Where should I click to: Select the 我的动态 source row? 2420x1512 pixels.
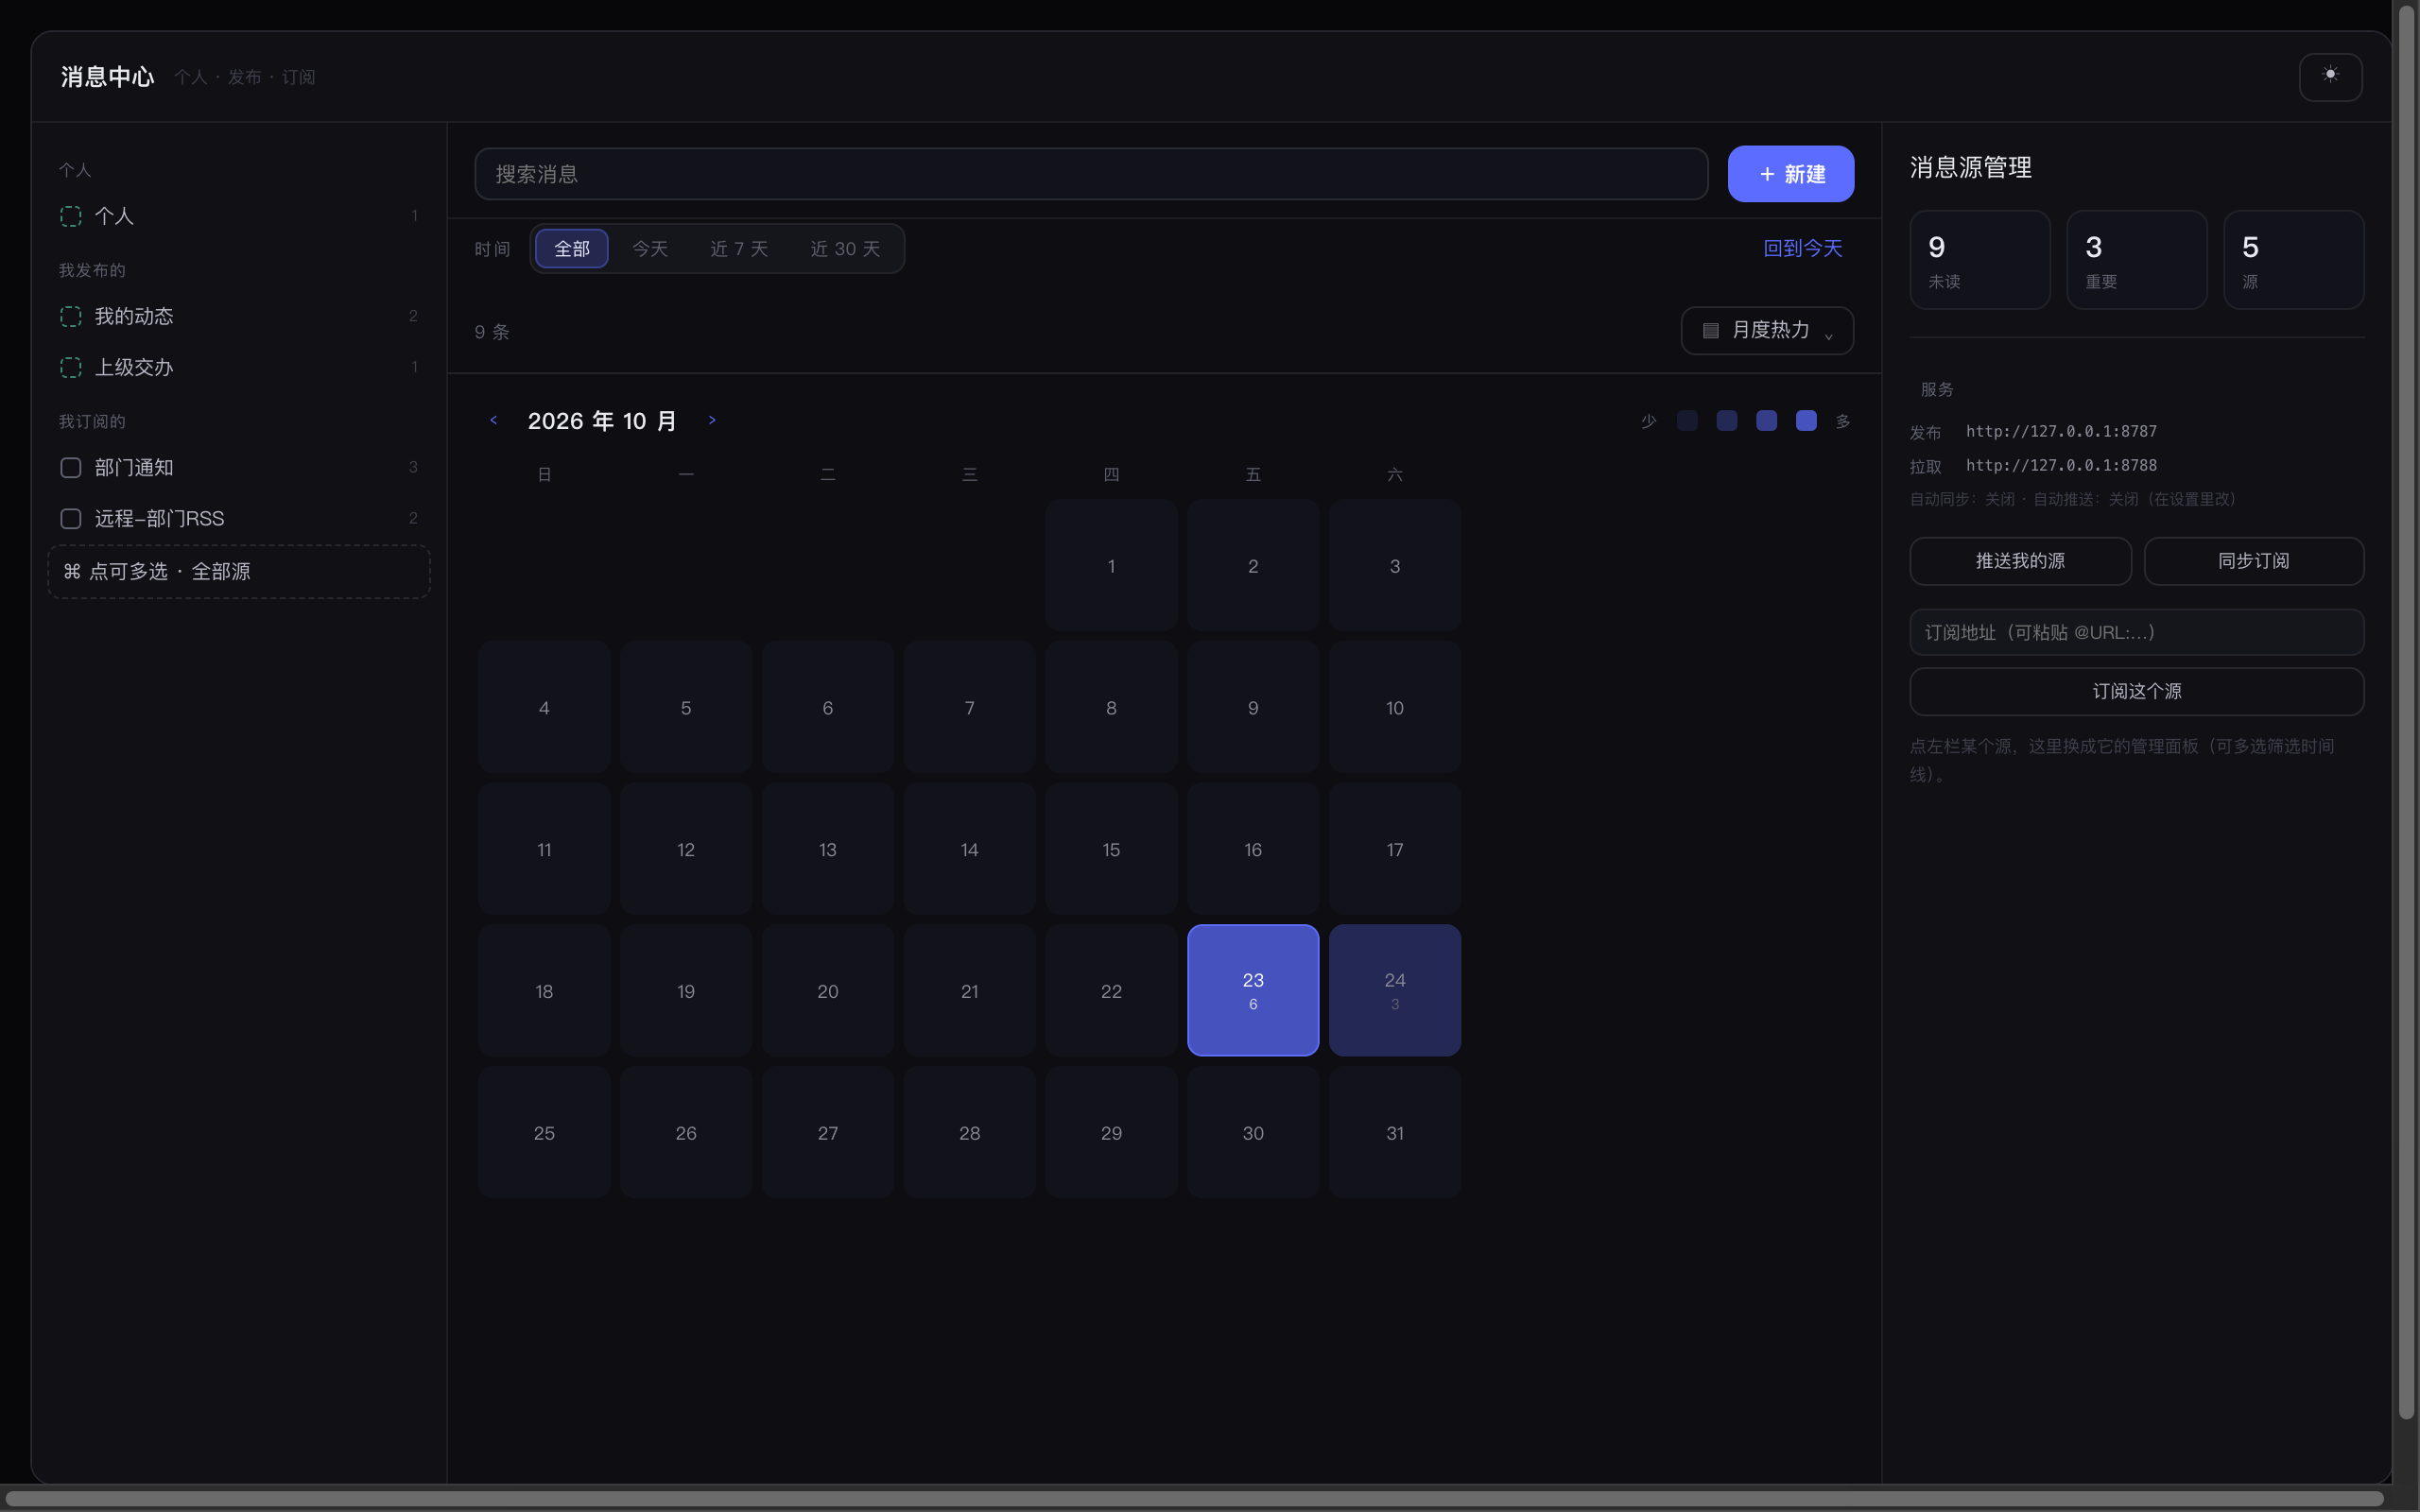[239, 316]
